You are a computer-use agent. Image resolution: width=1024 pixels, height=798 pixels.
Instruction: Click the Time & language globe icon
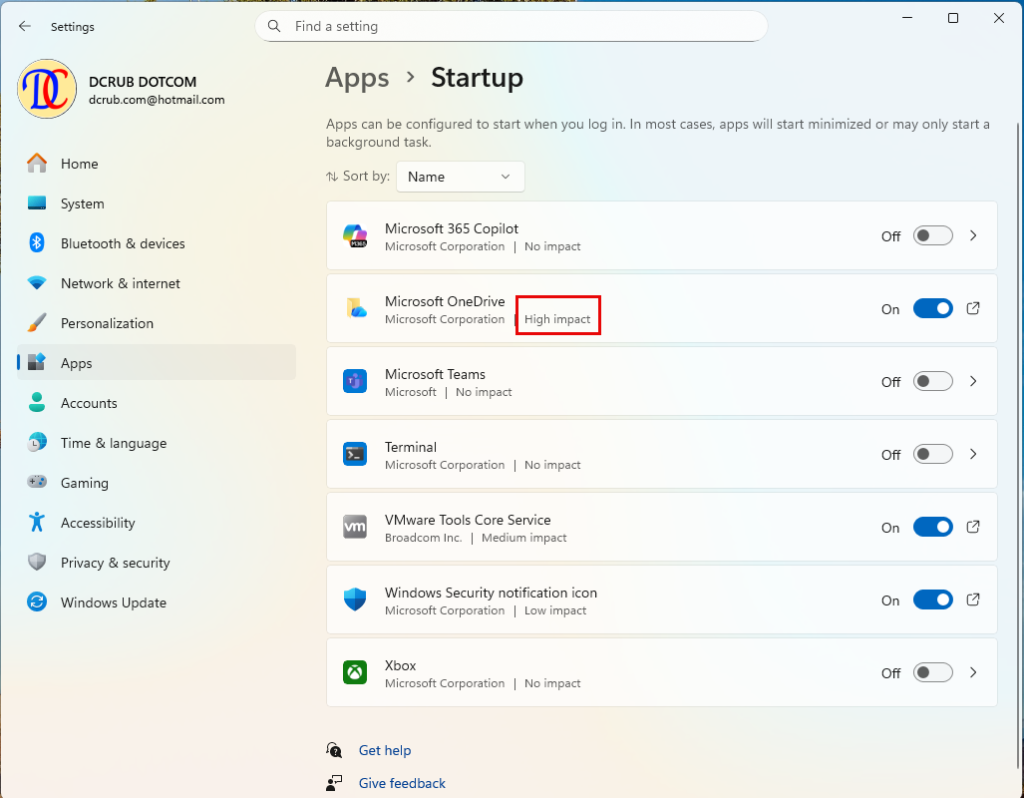click(37, 442)
